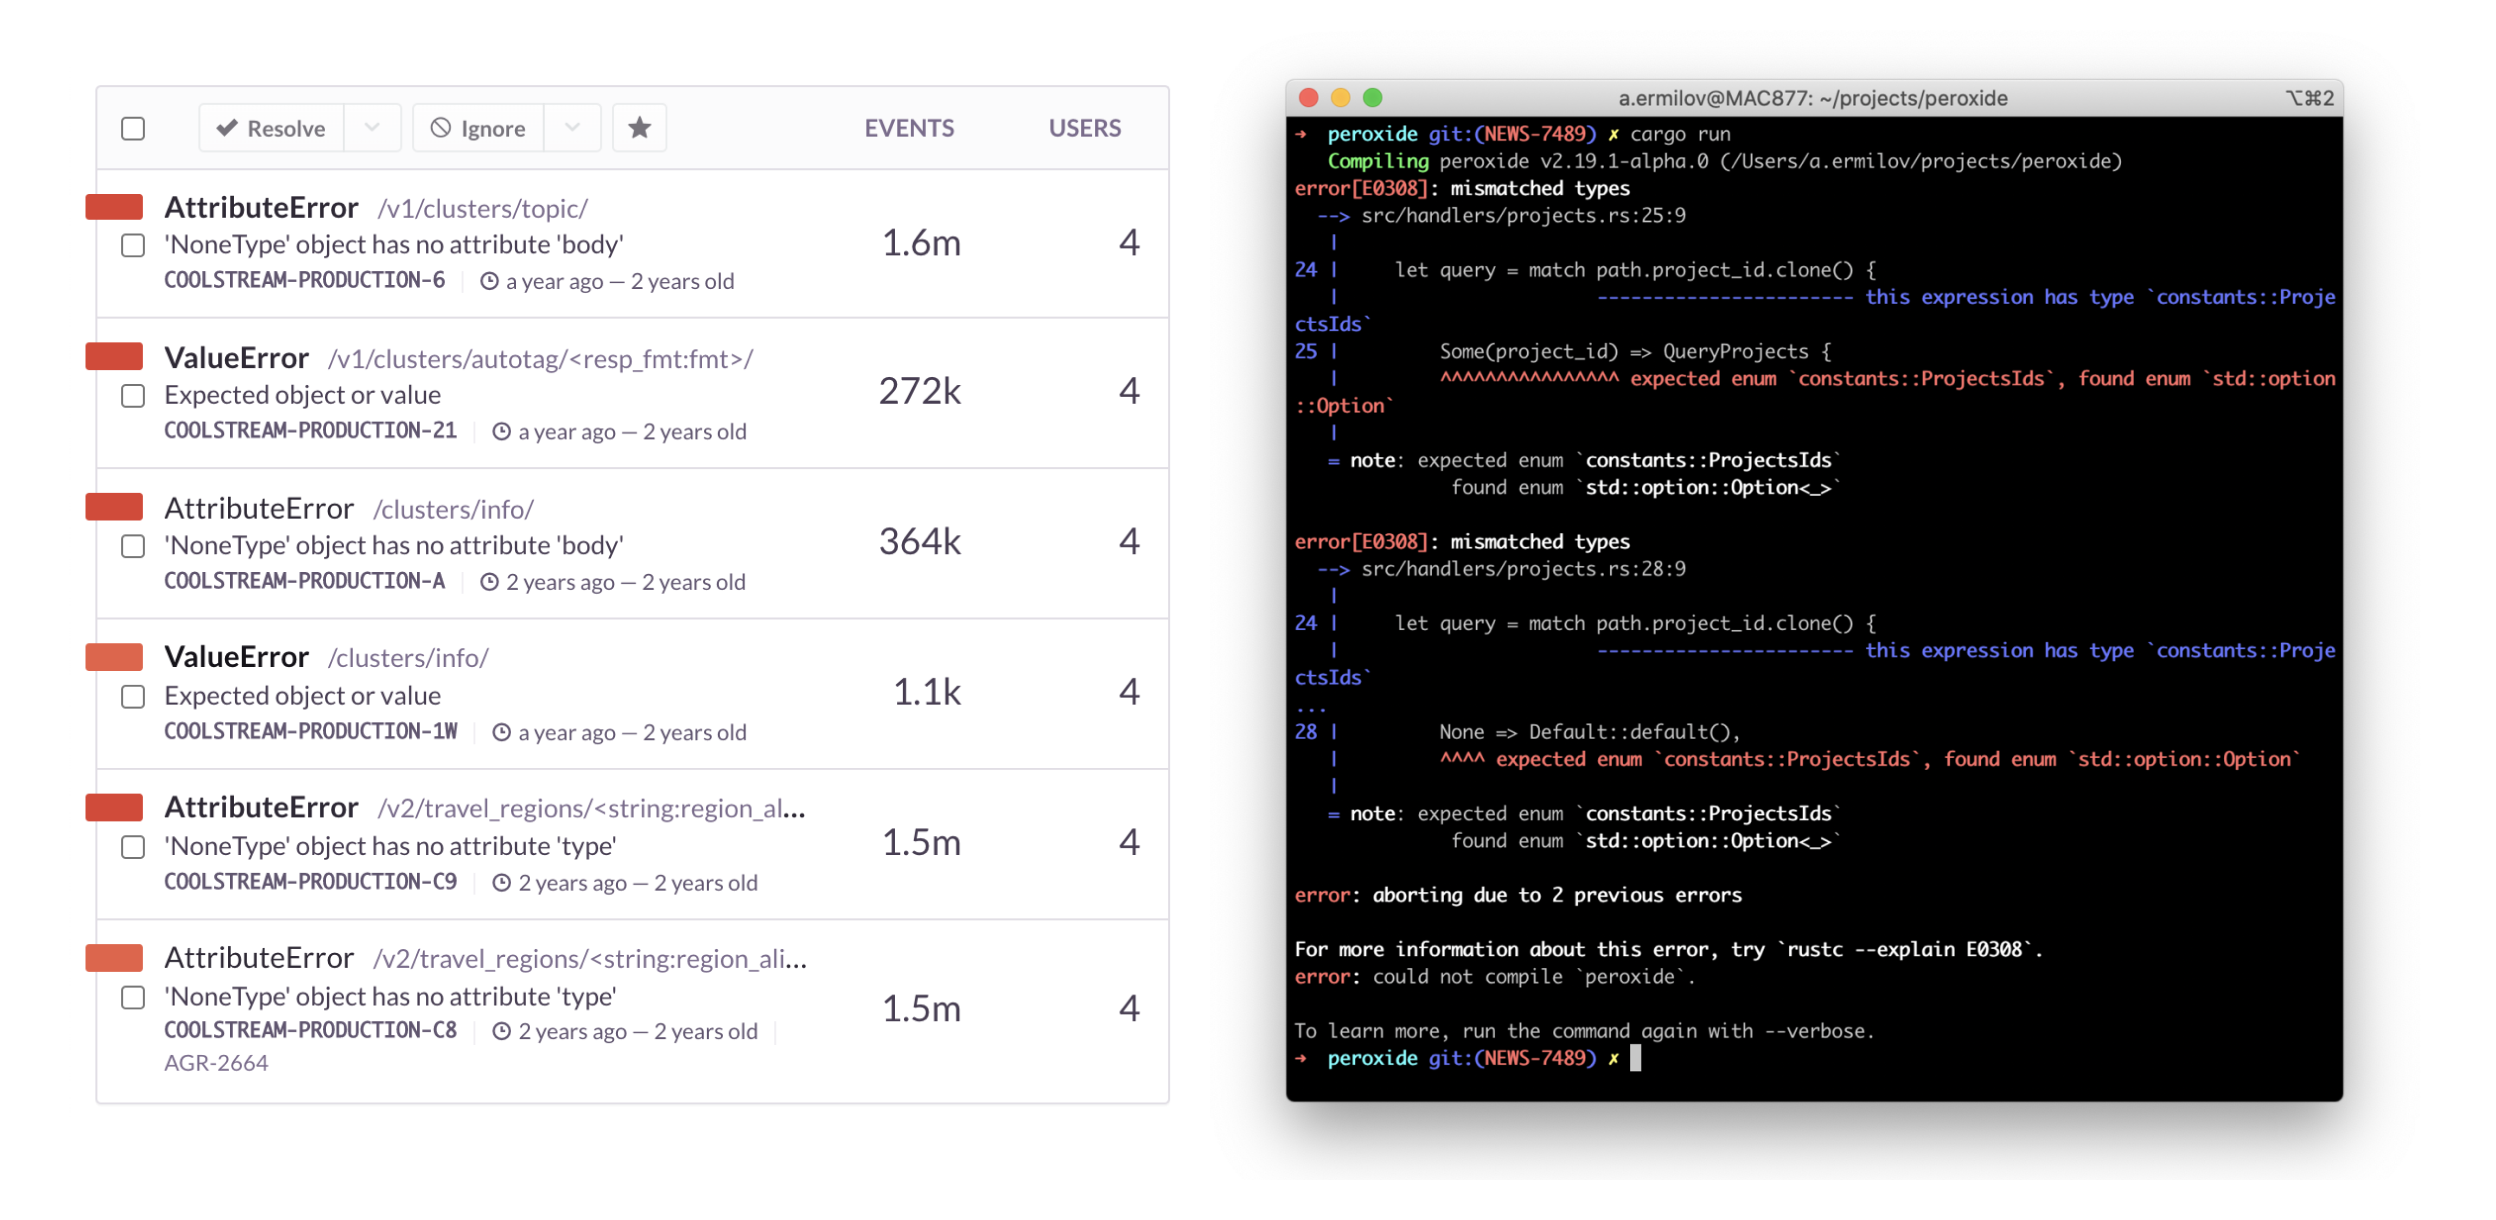Click the clock icon beside 'a year ago' on AttributeError

click(x=489, y=281)
